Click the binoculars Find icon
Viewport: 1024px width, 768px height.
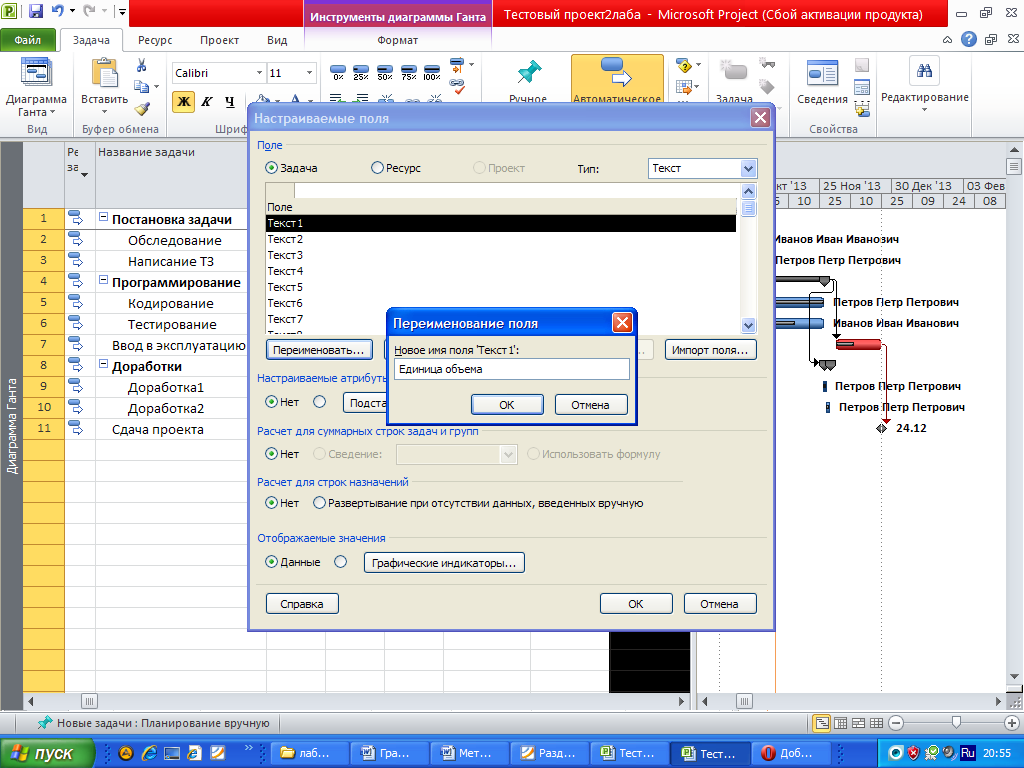(x=924, y=71)
